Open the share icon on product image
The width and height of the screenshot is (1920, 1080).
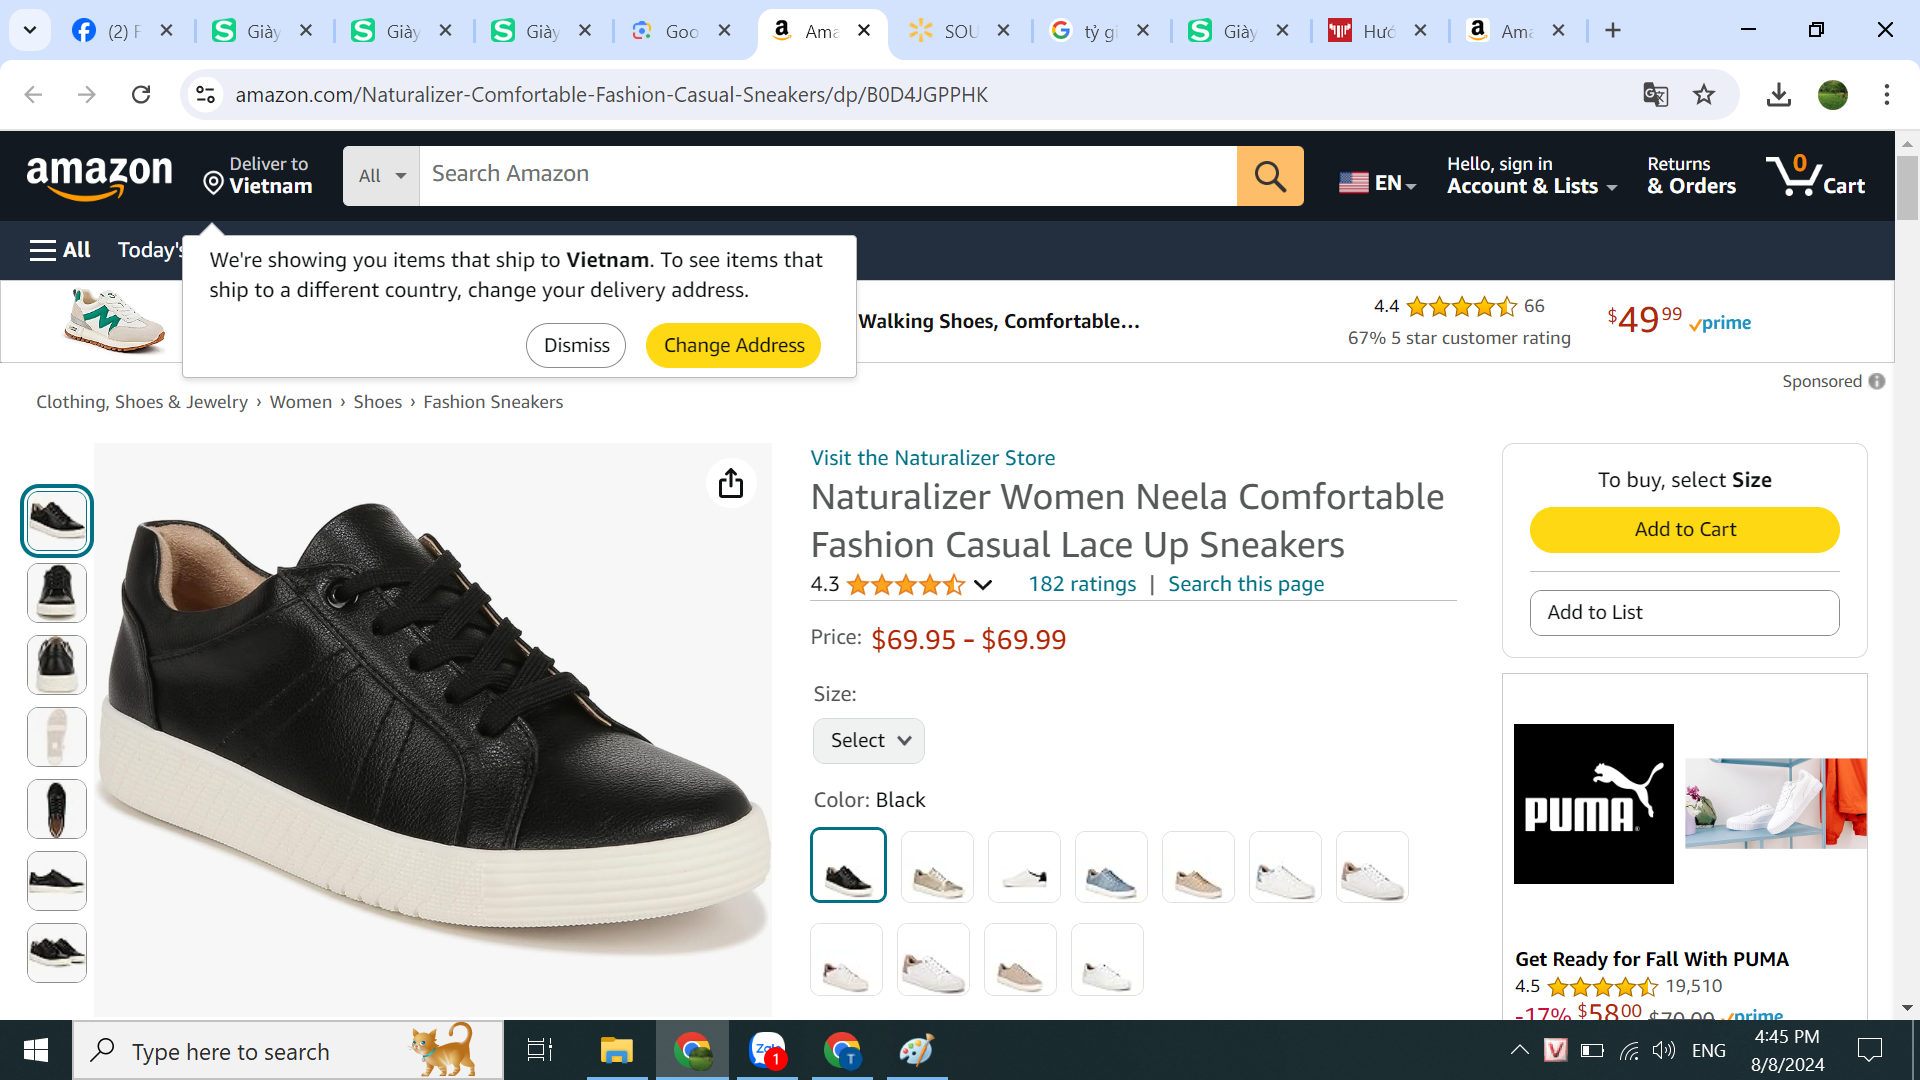731,484
